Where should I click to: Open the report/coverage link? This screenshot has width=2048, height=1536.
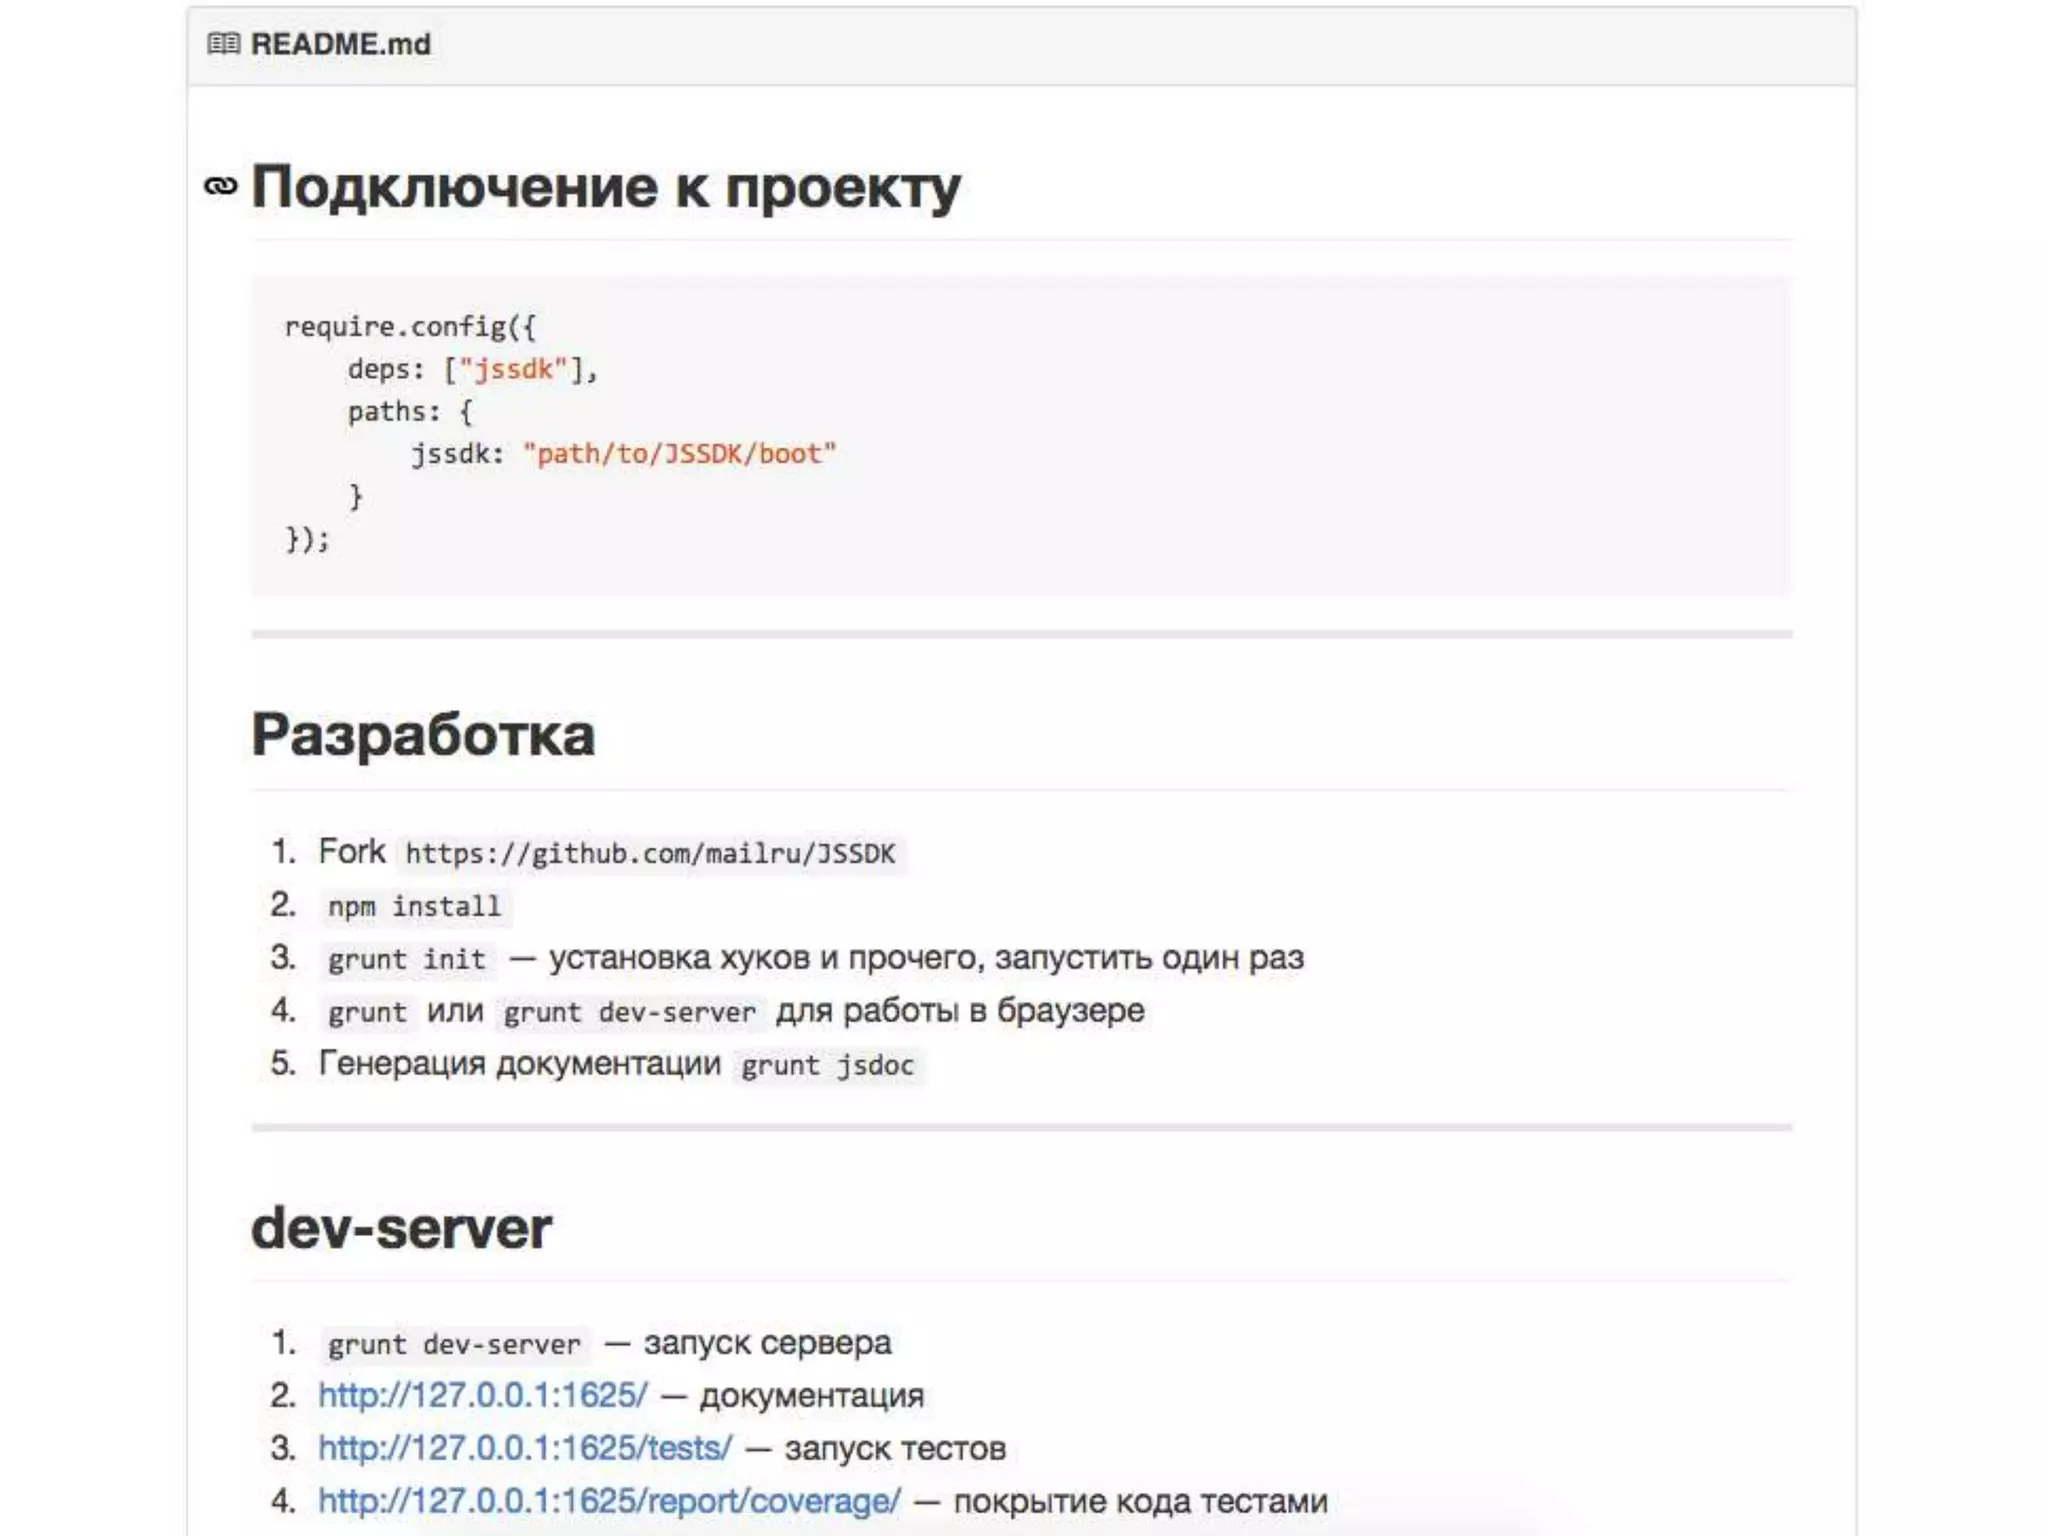tap(608, 1501)
